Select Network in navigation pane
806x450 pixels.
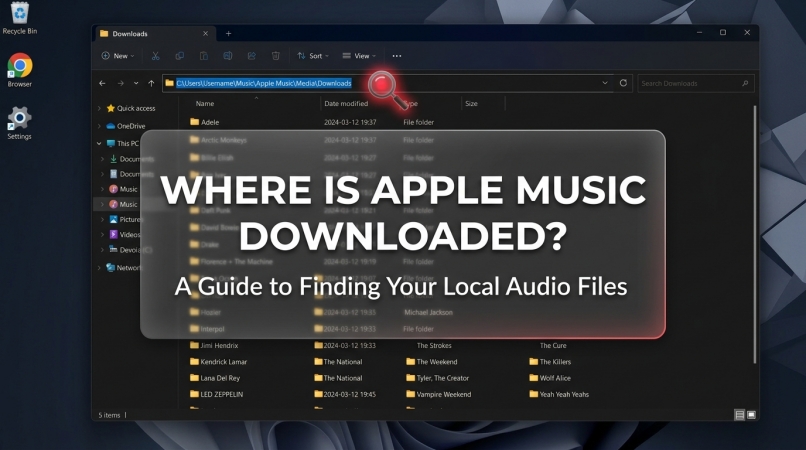pyautogui.click(x=123, y=267)
